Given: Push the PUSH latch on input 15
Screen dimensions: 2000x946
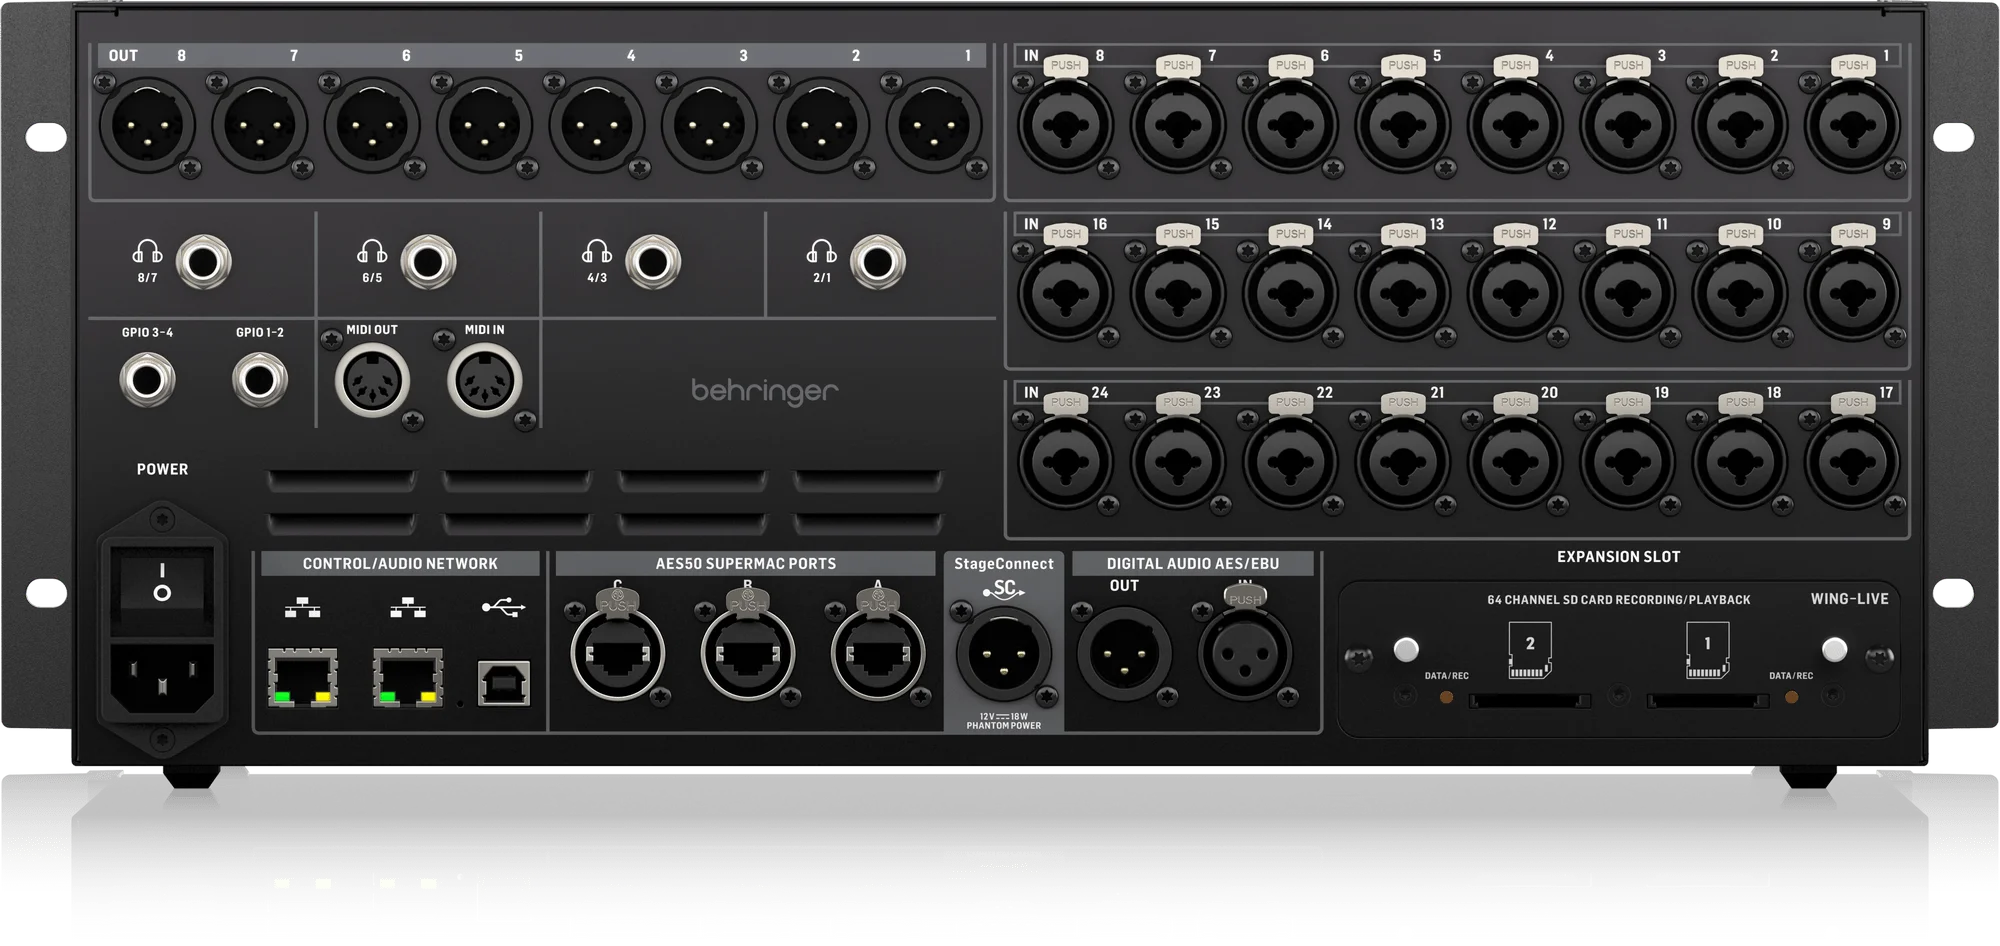Looking at the screenshot, I should coord(1178,234).
